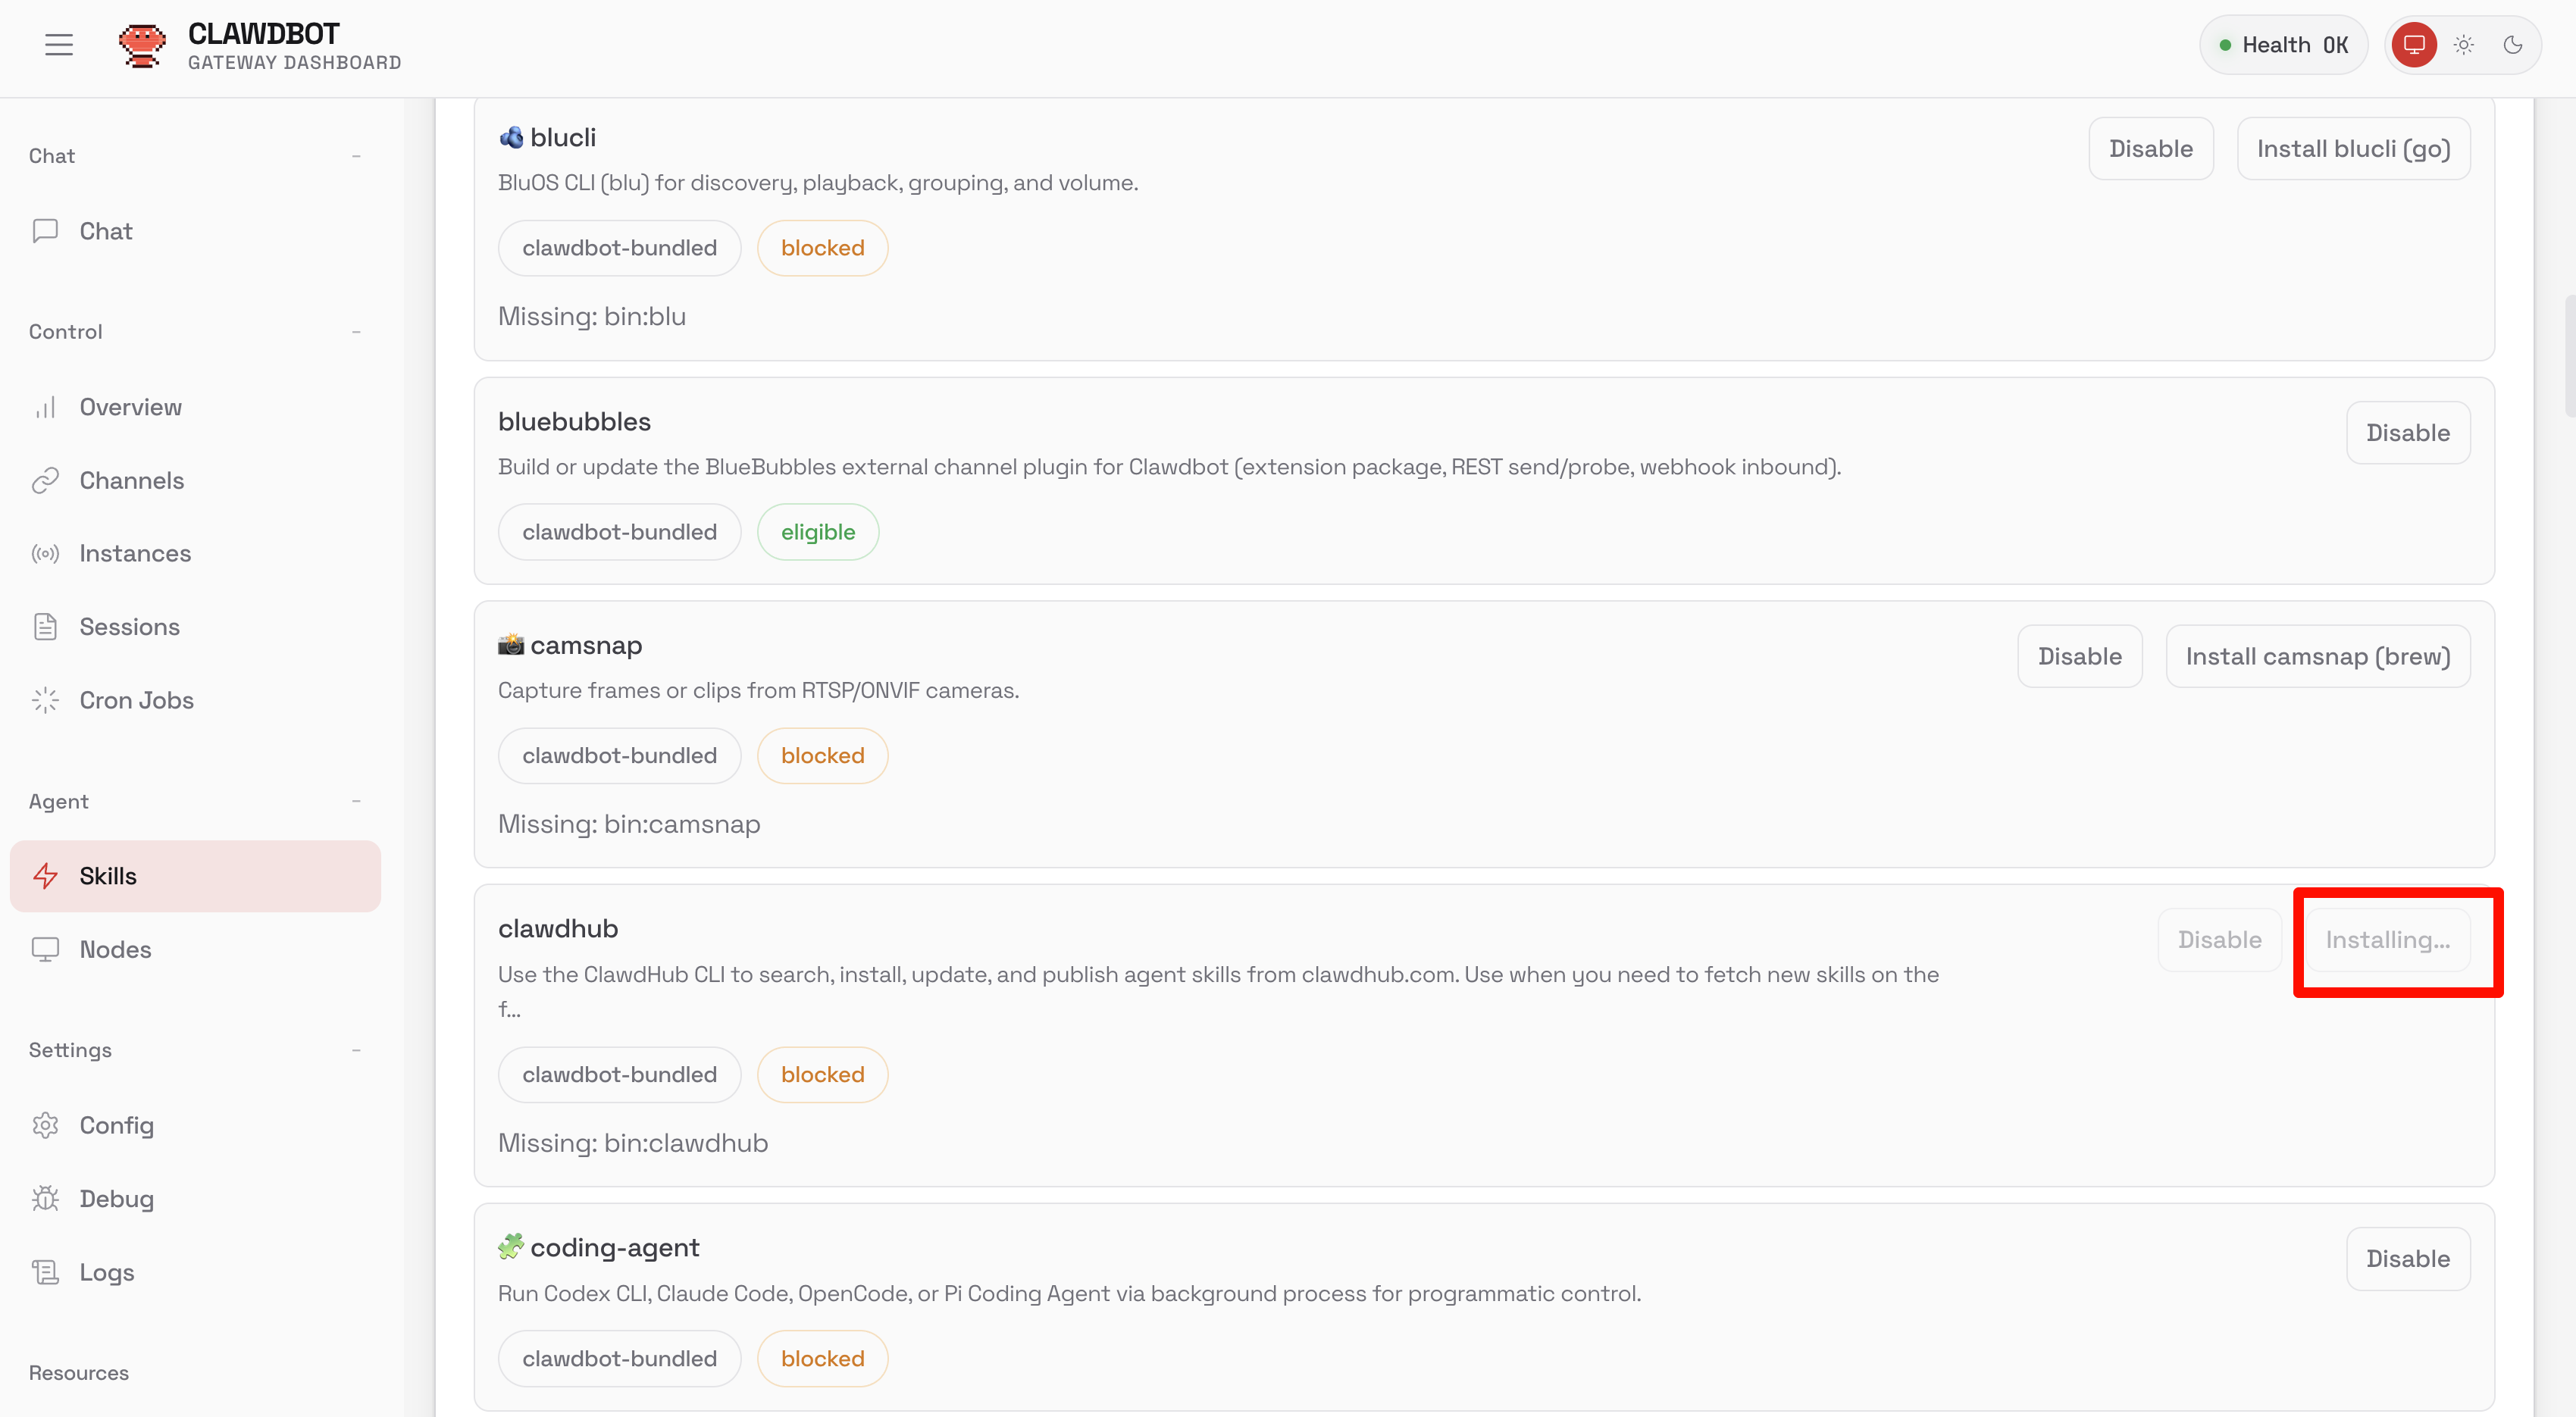This screenshot has height=1417, width=2576.
Task: Install blucli (go) skill
Action: 2353,149
